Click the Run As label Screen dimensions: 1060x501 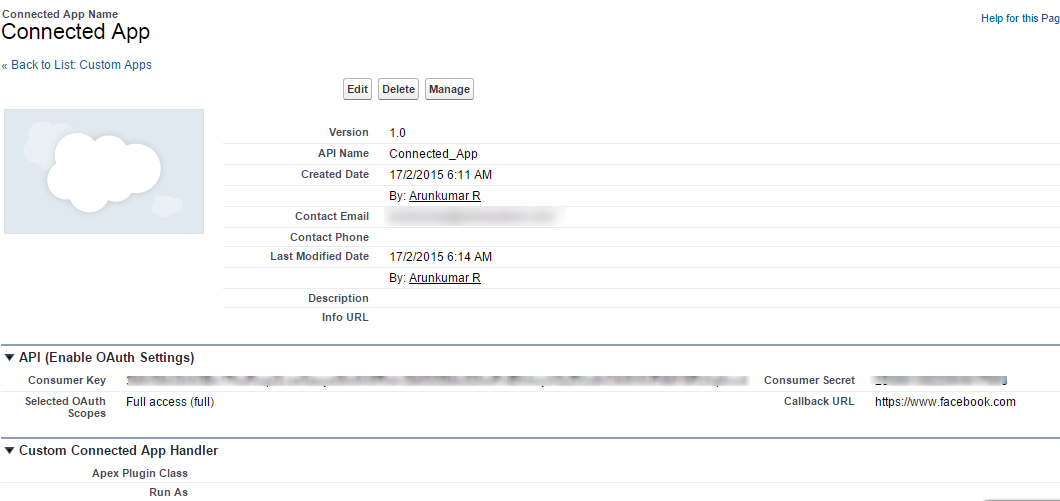168,492
